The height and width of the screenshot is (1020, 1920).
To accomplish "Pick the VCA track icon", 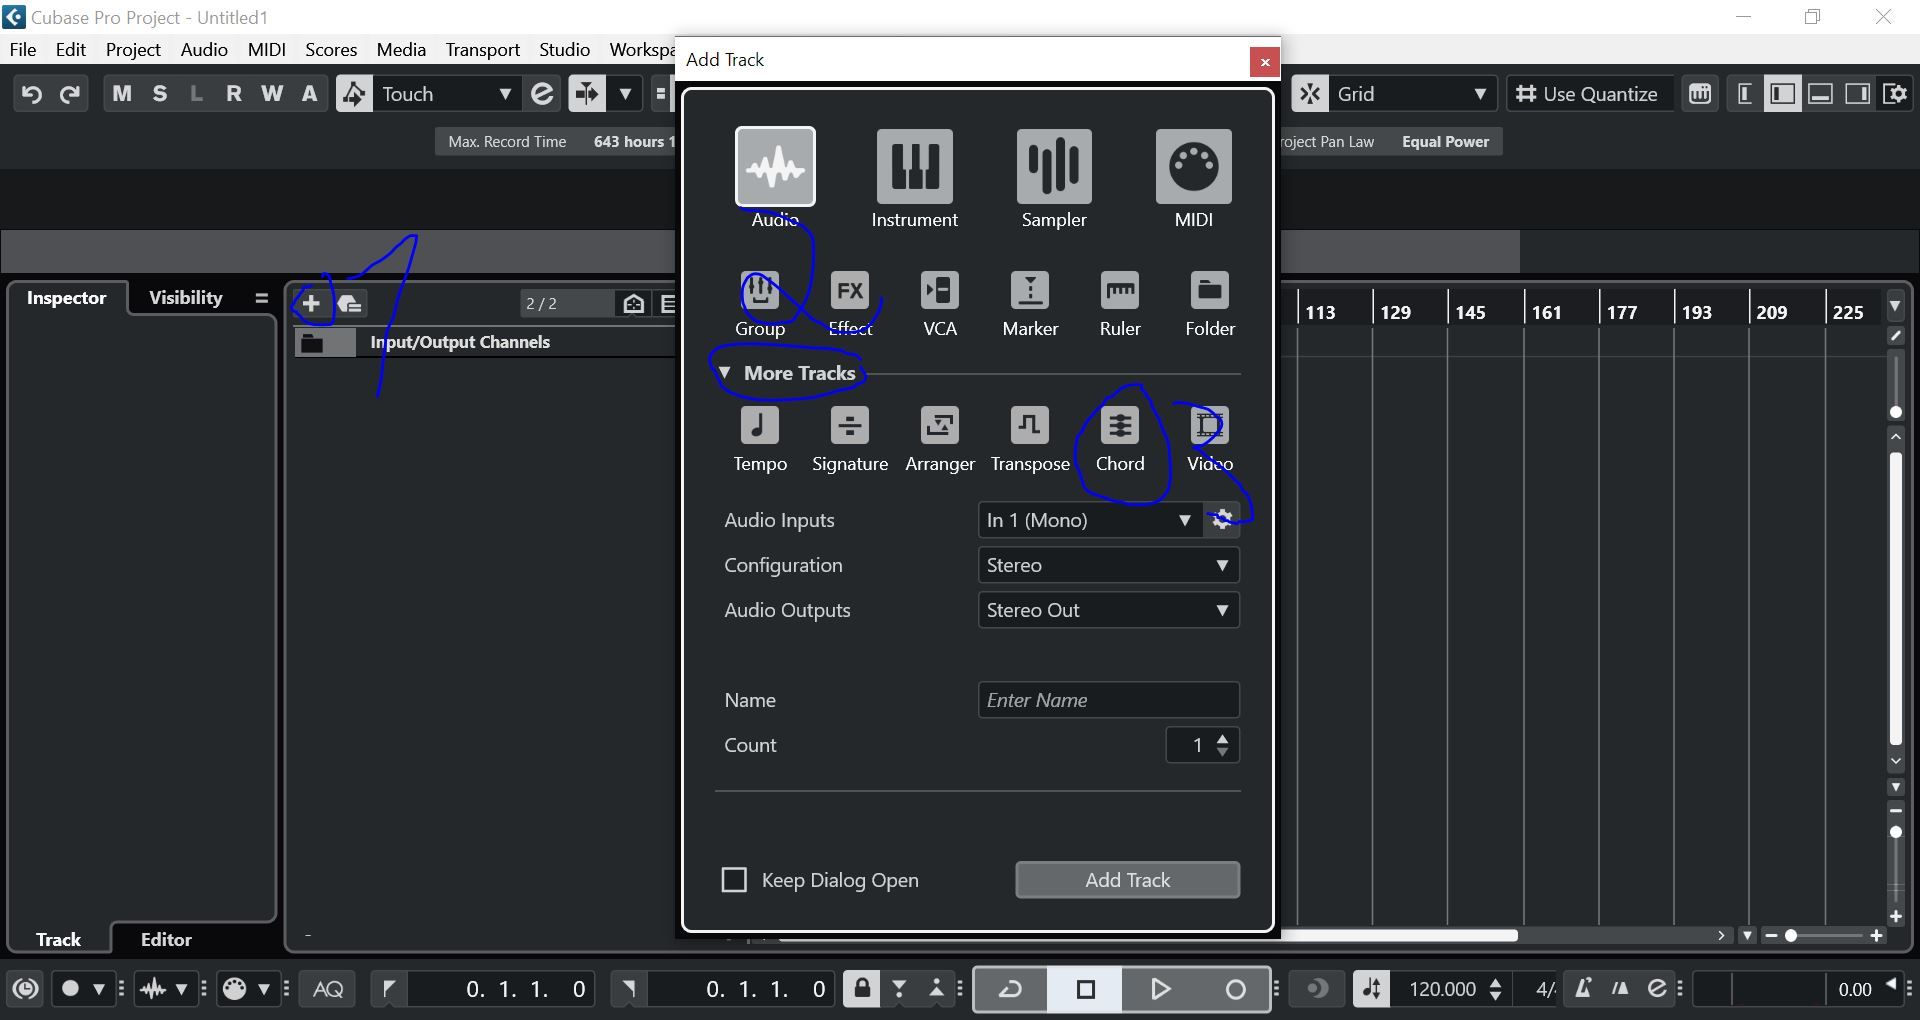I will pyautogui.click(x=940, y=290).
